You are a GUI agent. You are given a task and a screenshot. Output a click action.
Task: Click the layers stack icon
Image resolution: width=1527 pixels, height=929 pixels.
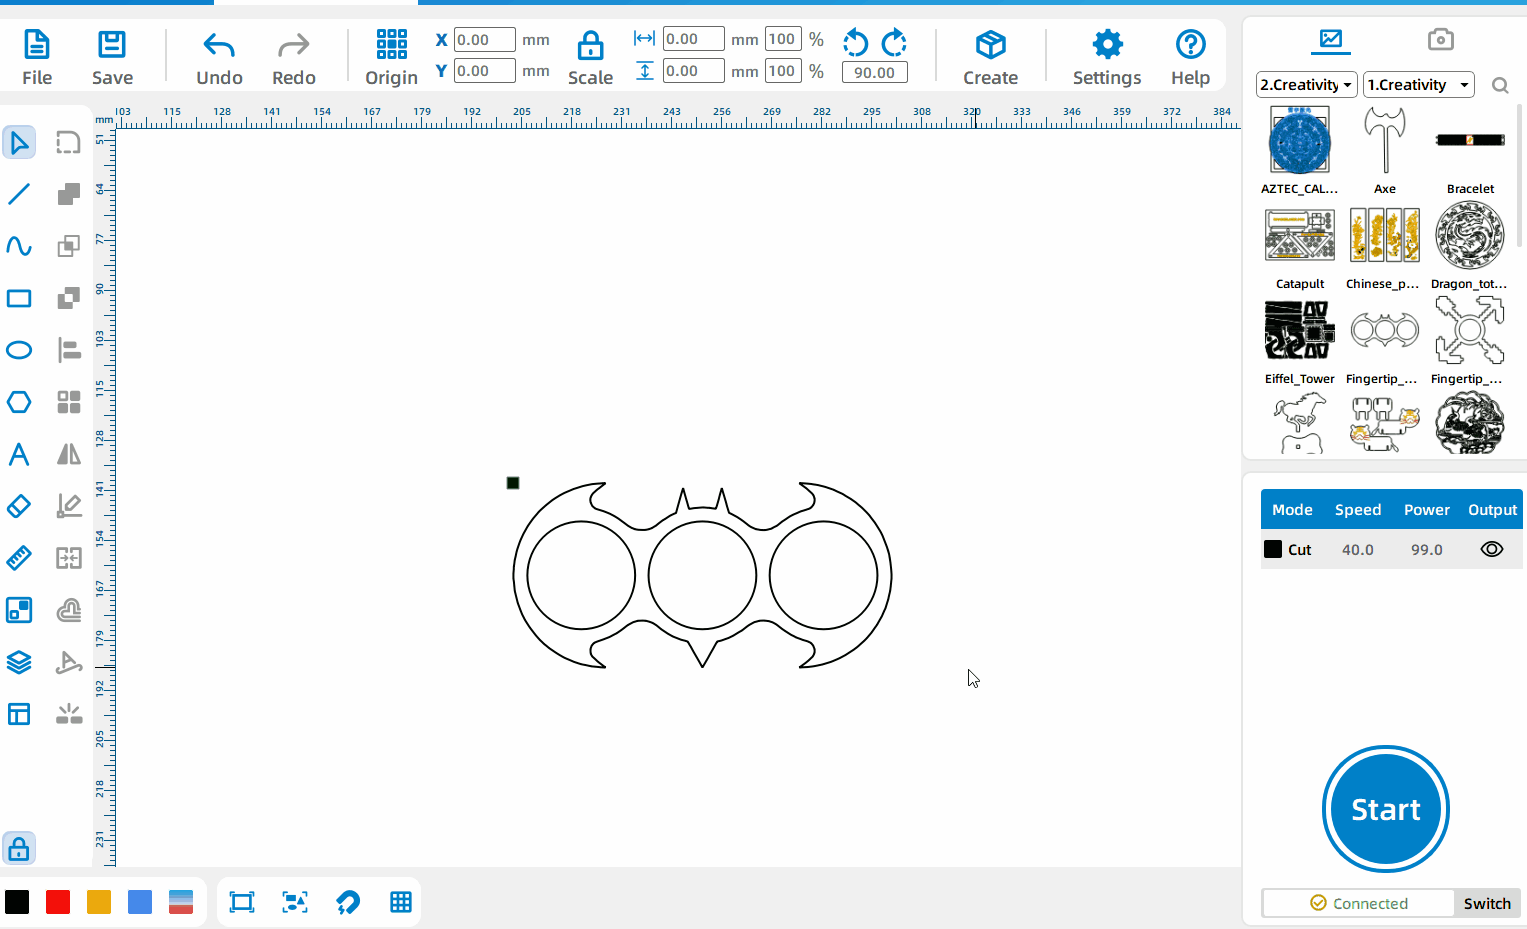pyautogui.click(x=19, y=662)
